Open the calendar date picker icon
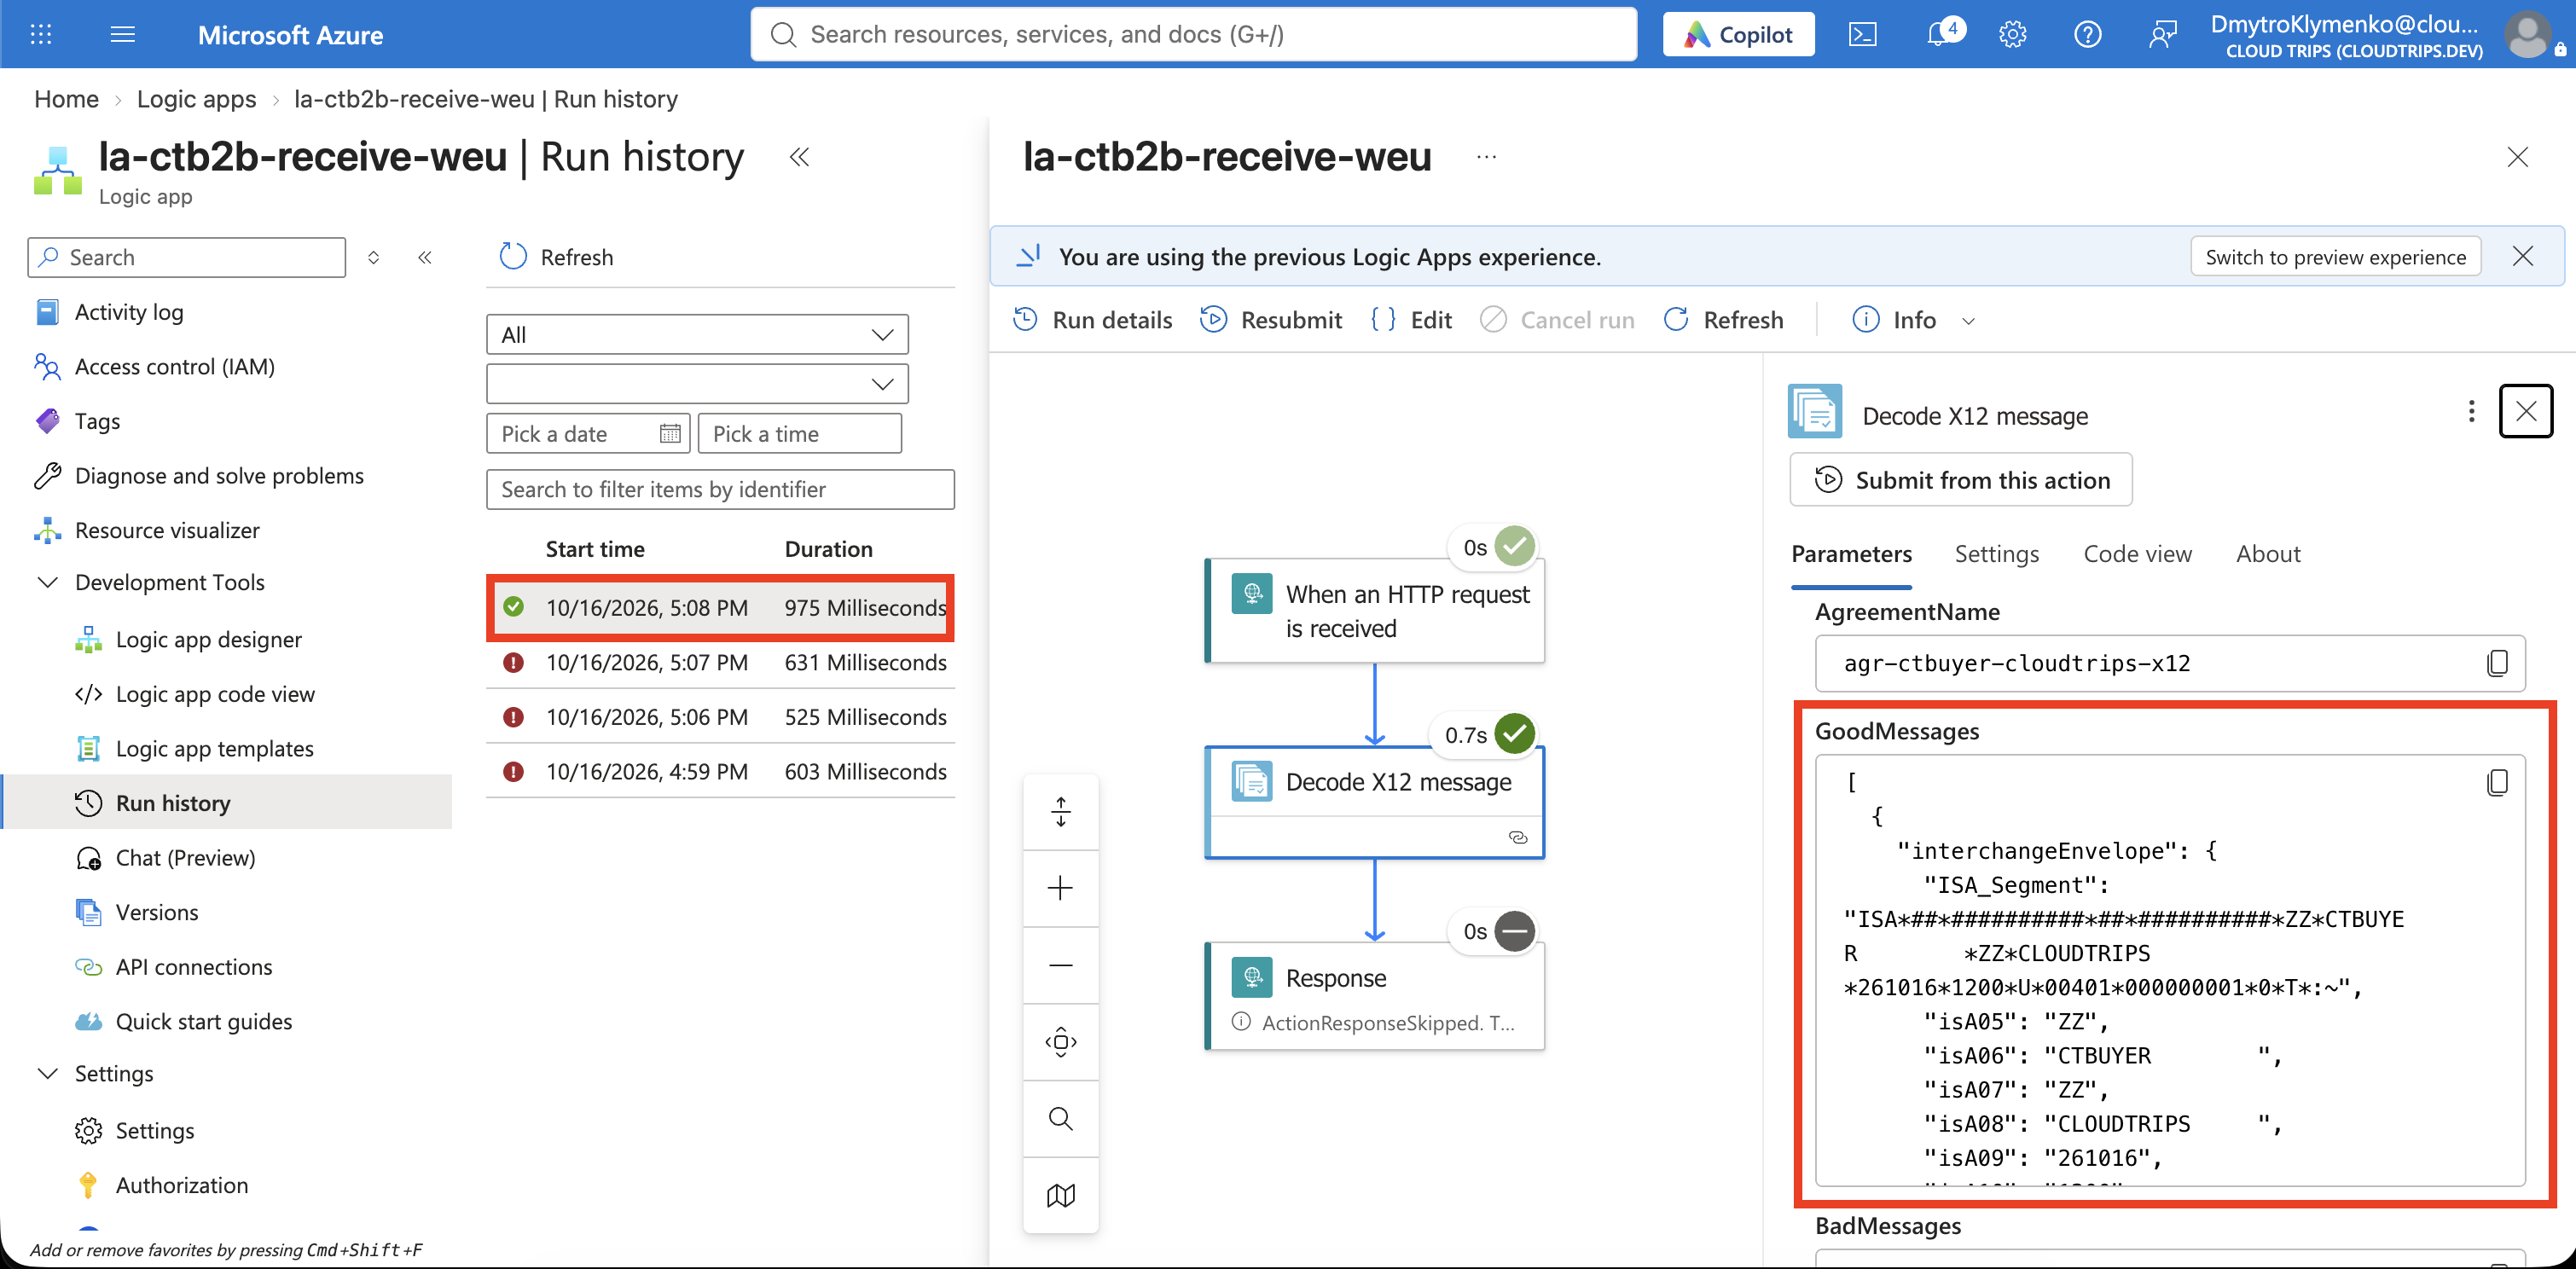 670,433
